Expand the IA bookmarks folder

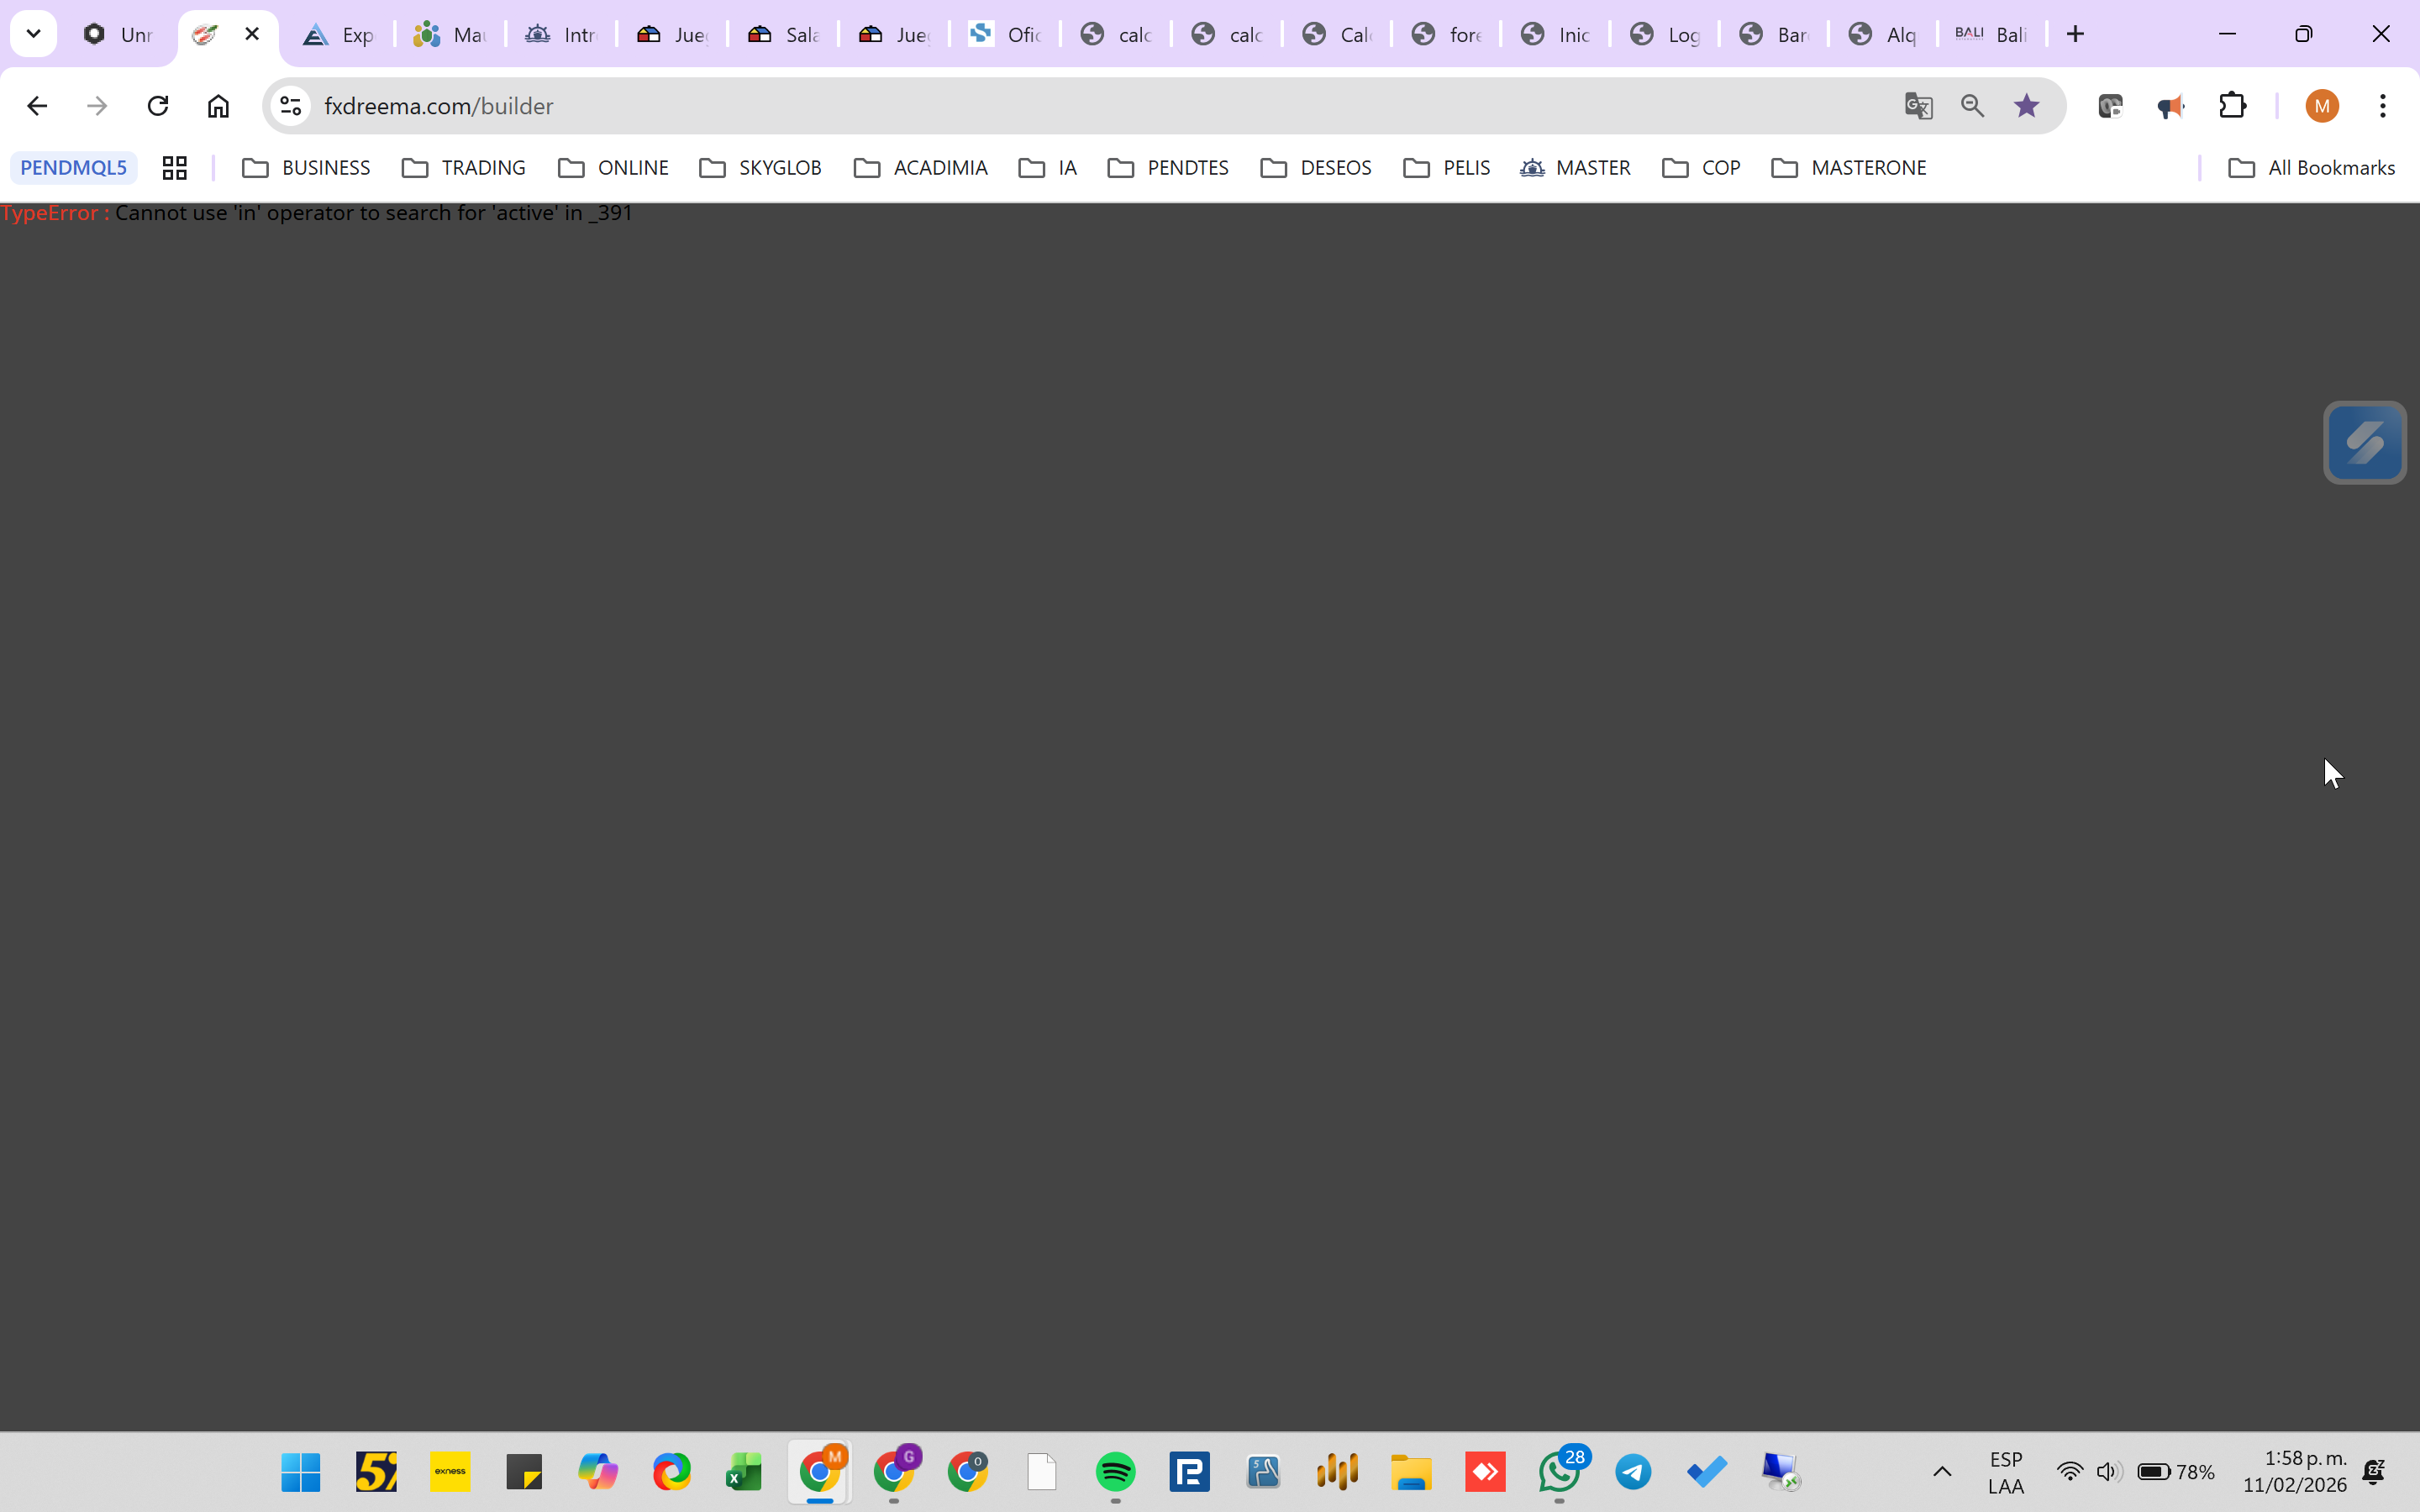(x=1048, y=168)
